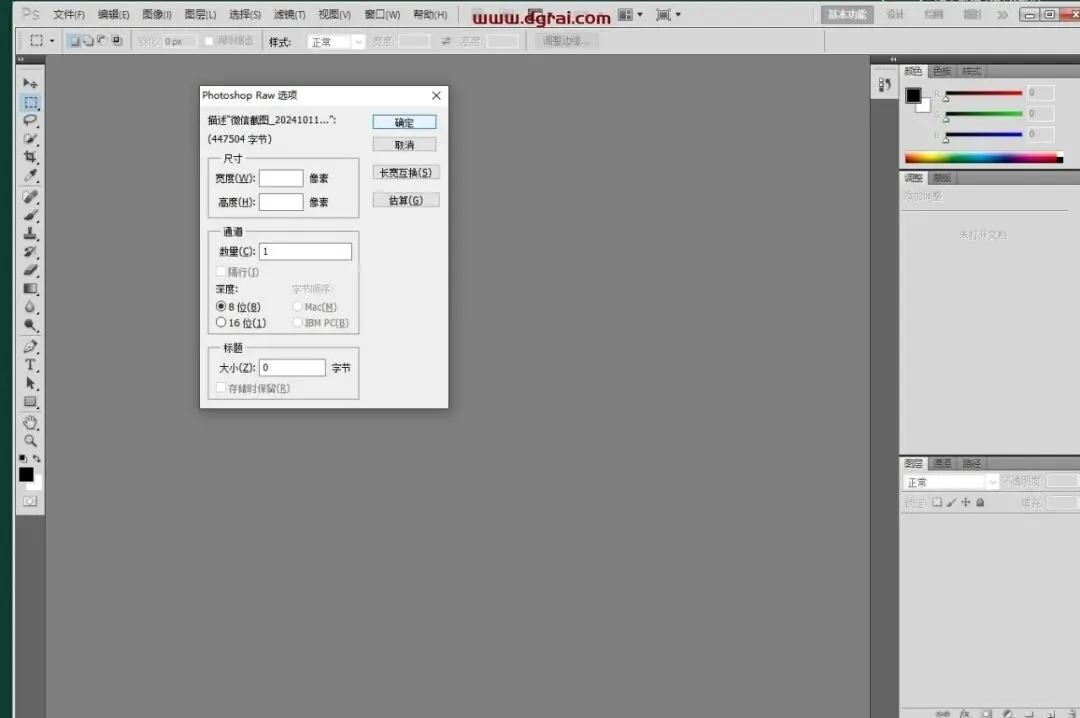Image resolution: width=1080 pixels, height=718 pixels.
Task: Click the toolbox foreground color swatch
Action: (x=25, y=474)
